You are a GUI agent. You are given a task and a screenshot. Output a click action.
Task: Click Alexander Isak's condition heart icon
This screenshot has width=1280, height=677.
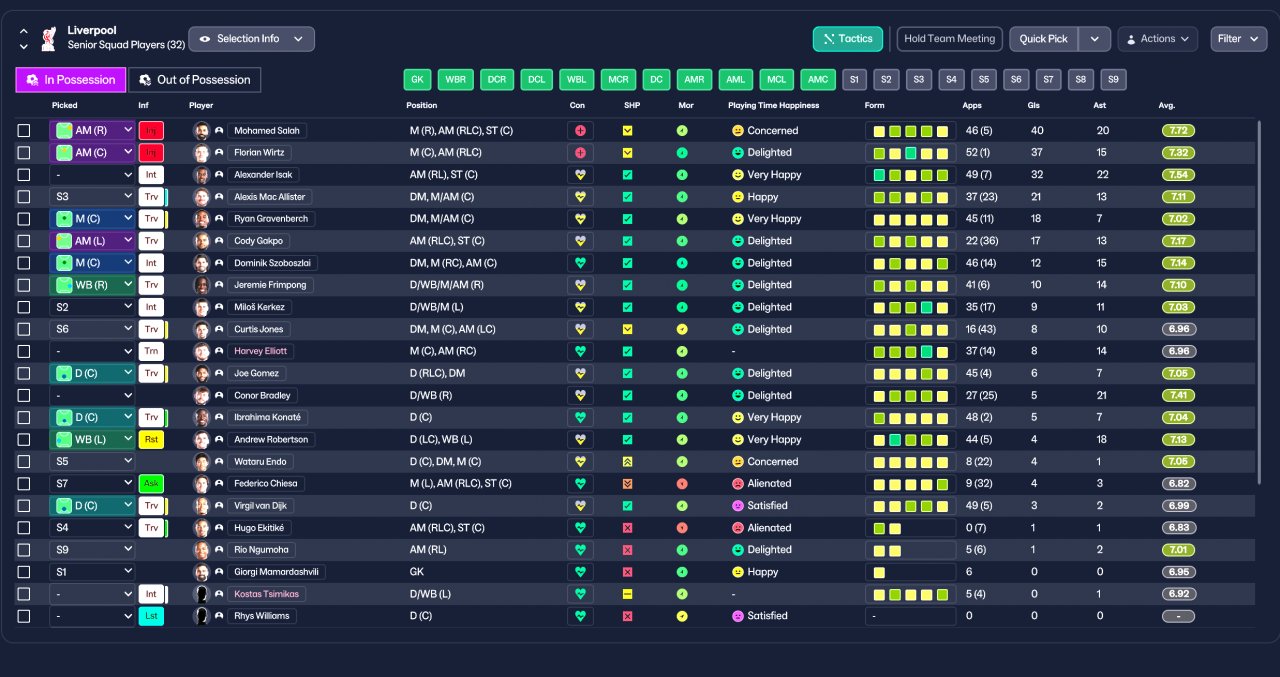(580, 174)
